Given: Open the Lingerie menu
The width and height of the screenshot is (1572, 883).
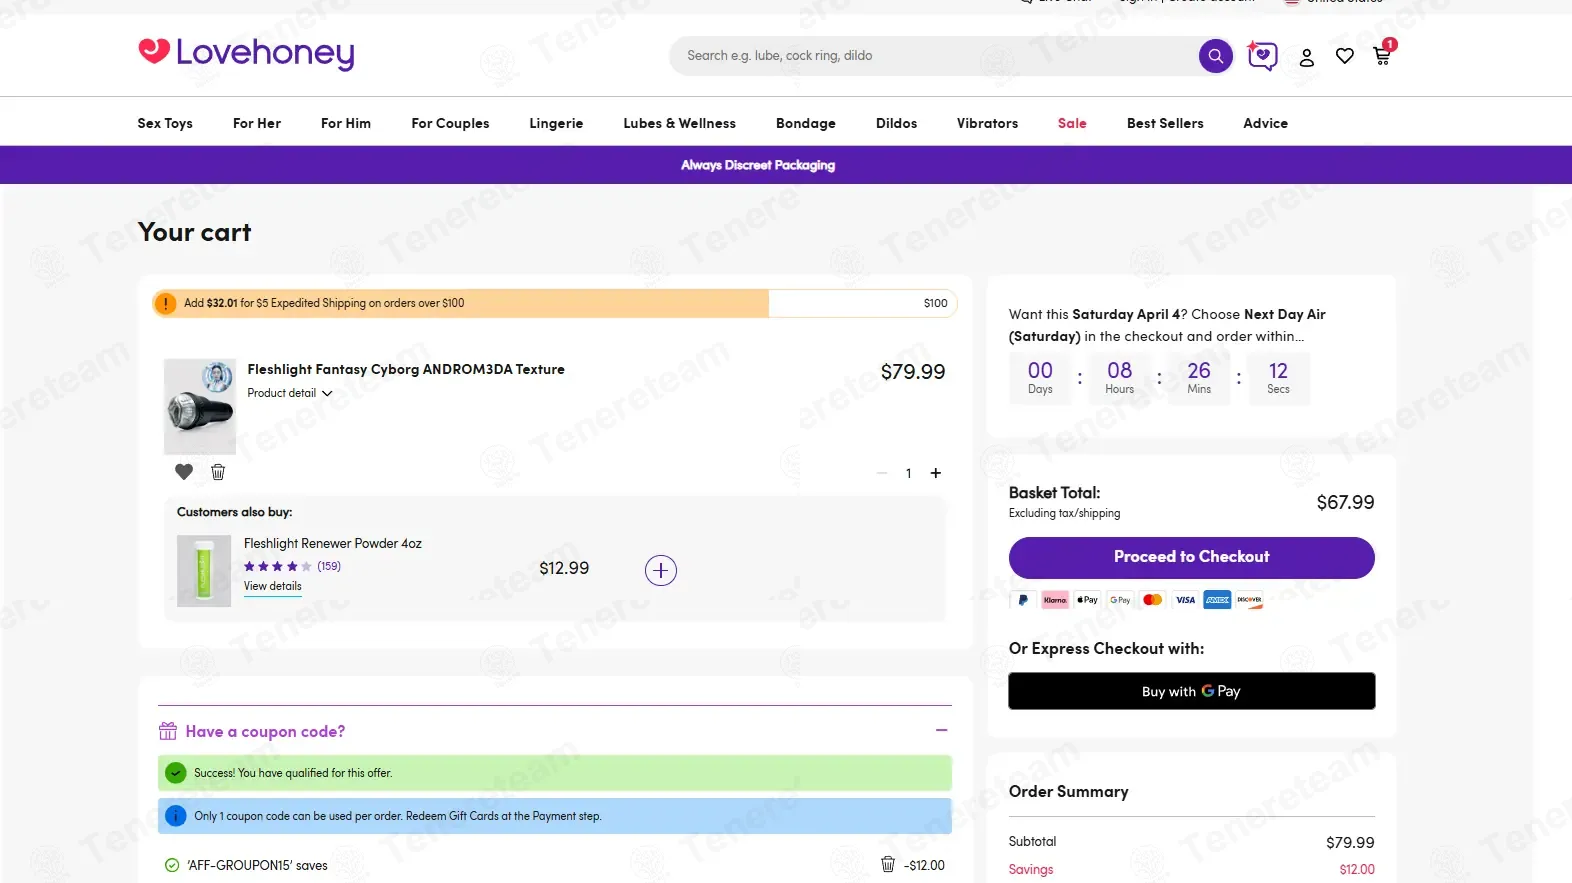Looking at the screenshot, I should point(556,123).
